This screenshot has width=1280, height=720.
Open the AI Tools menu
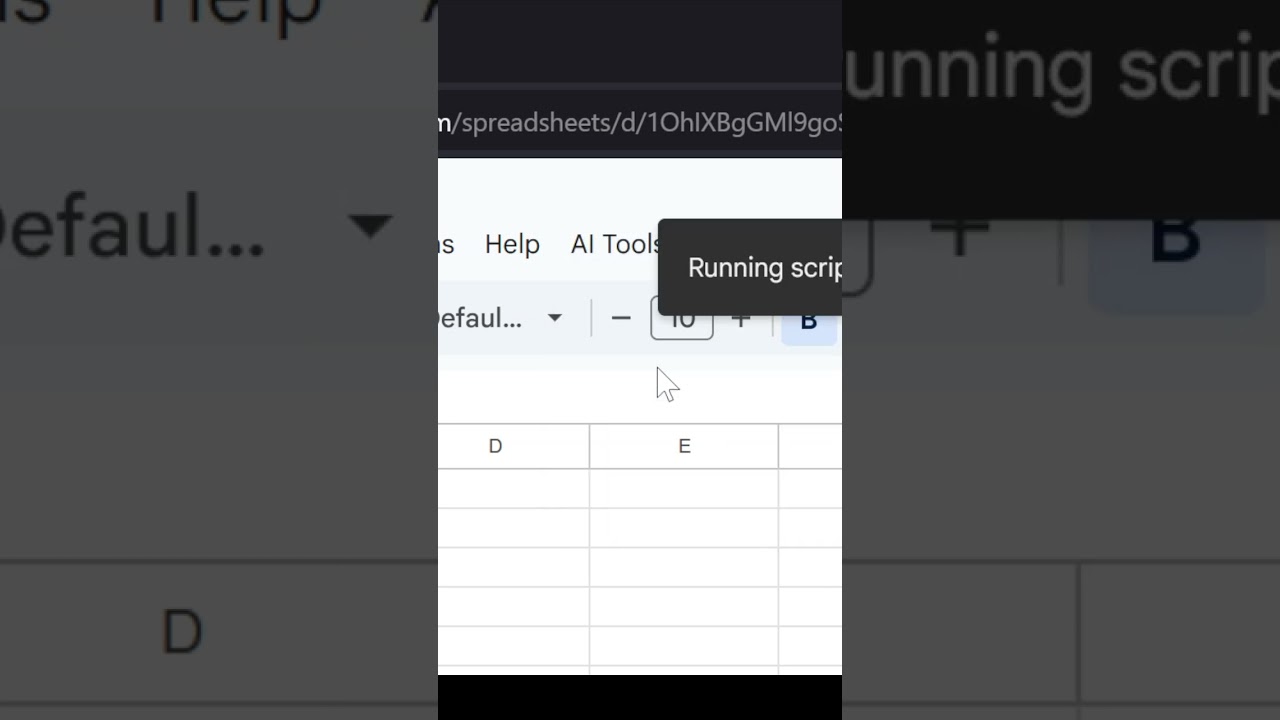614,244
